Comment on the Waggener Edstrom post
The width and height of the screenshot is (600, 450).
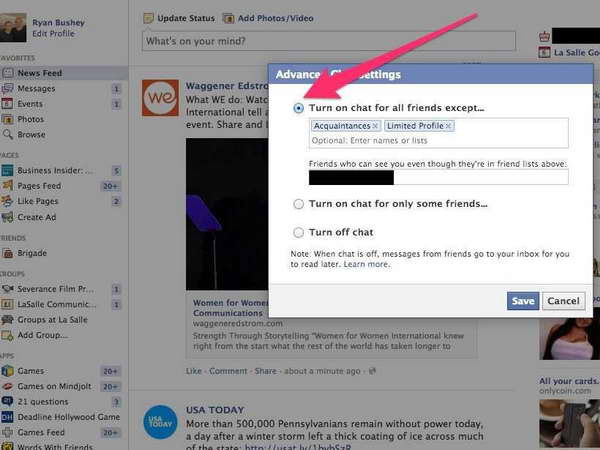[x=228, y=371]
